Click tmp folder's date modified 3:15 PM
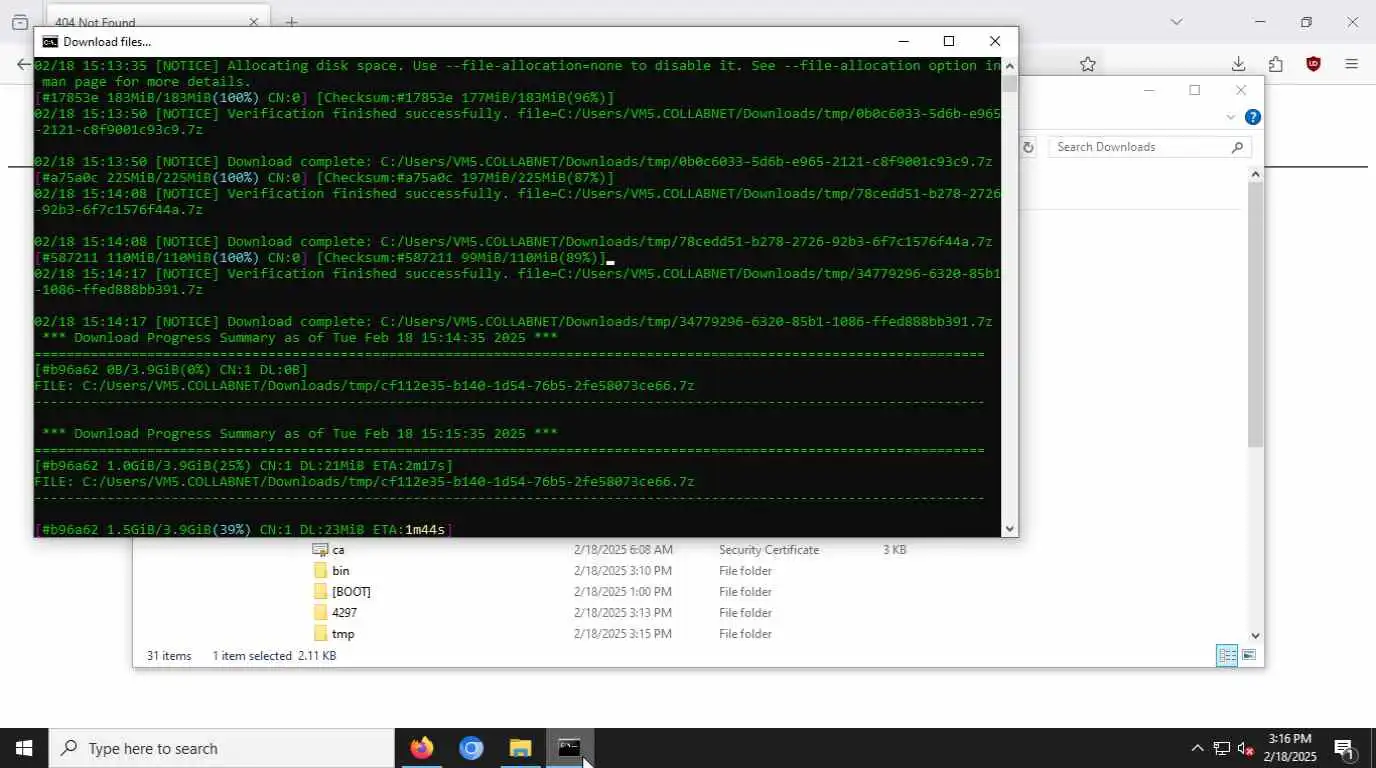 click(623, 634)
